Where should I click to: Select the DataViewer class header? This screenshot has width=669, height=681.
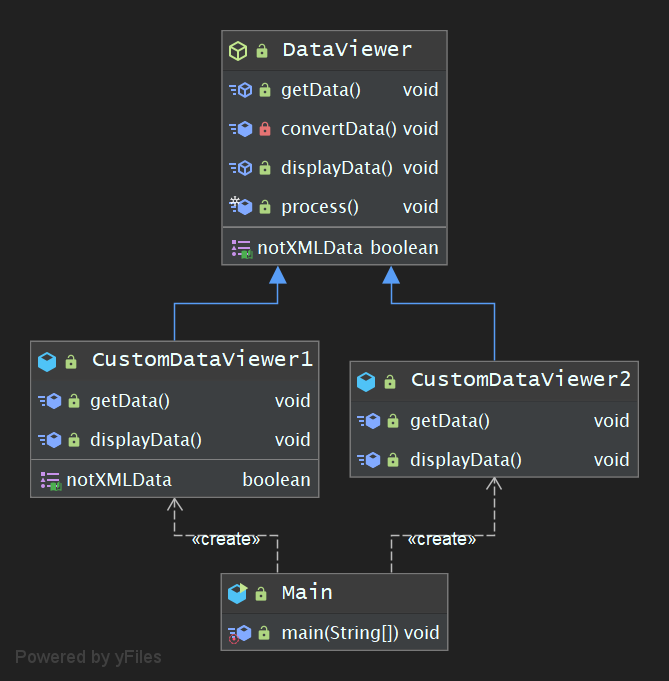coord(346,50)
